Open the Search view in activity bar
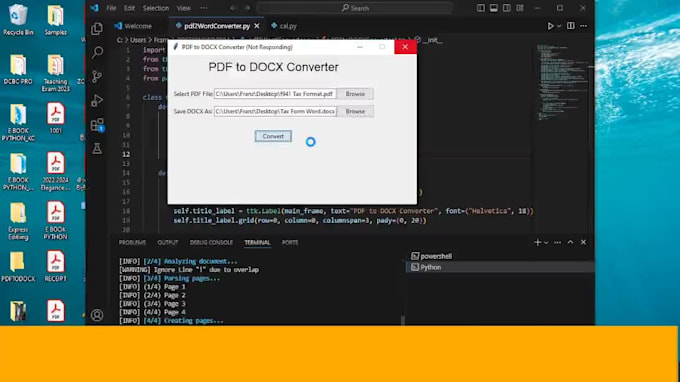The image size is (680, 382). [97, 52]
